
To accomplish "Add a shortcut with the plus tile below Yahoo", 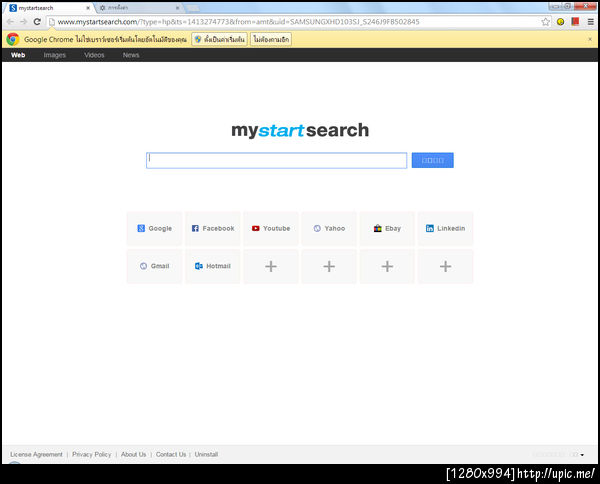I will [329, 266].
